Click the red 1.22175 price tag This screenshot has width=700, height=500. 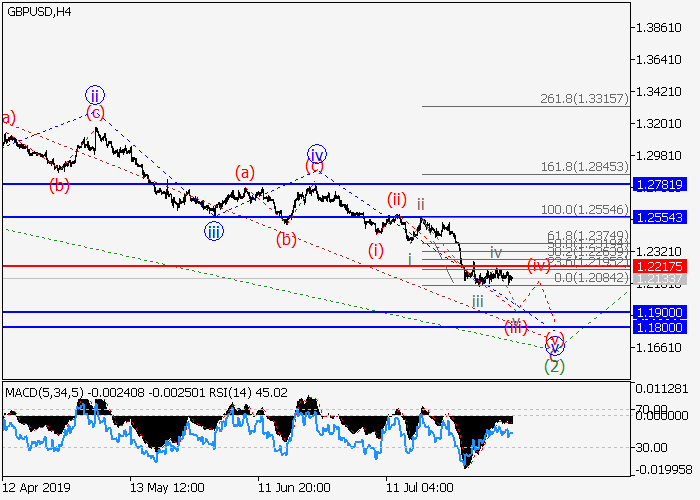pos(658,266)
